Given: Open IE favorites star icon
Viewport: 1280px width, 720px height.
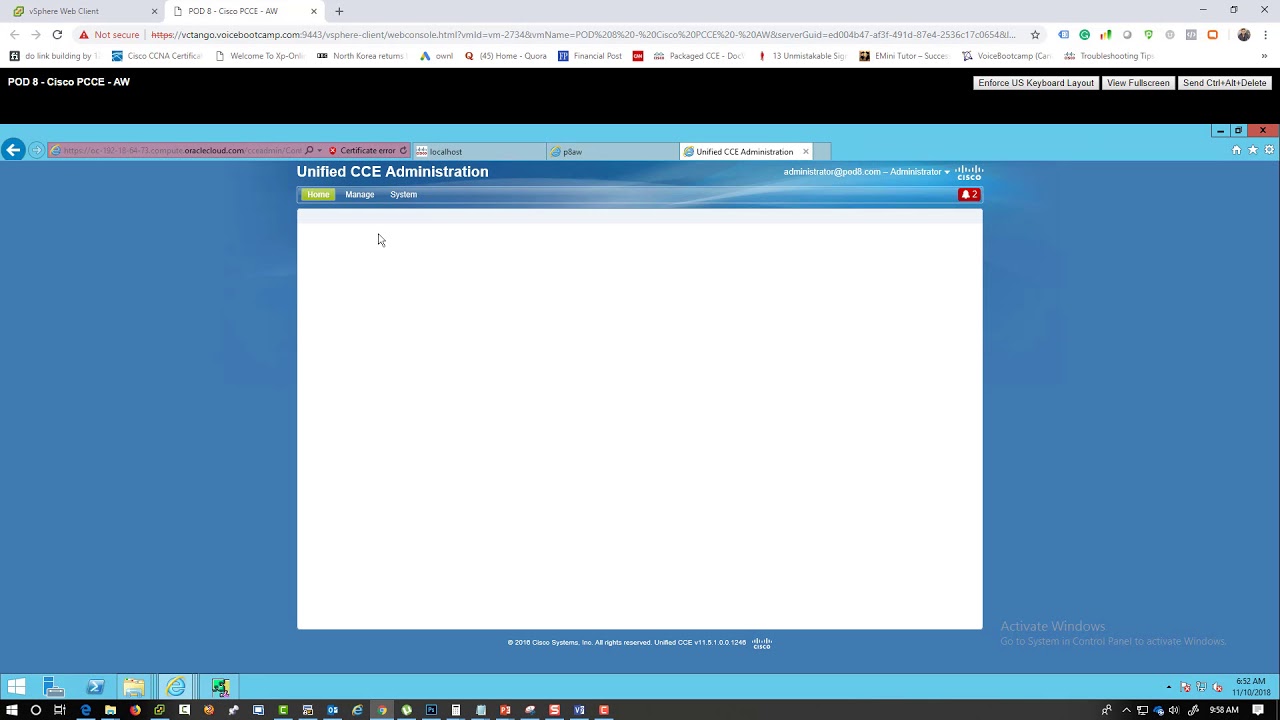Looking at the screenshot, I should (1253, 150).
